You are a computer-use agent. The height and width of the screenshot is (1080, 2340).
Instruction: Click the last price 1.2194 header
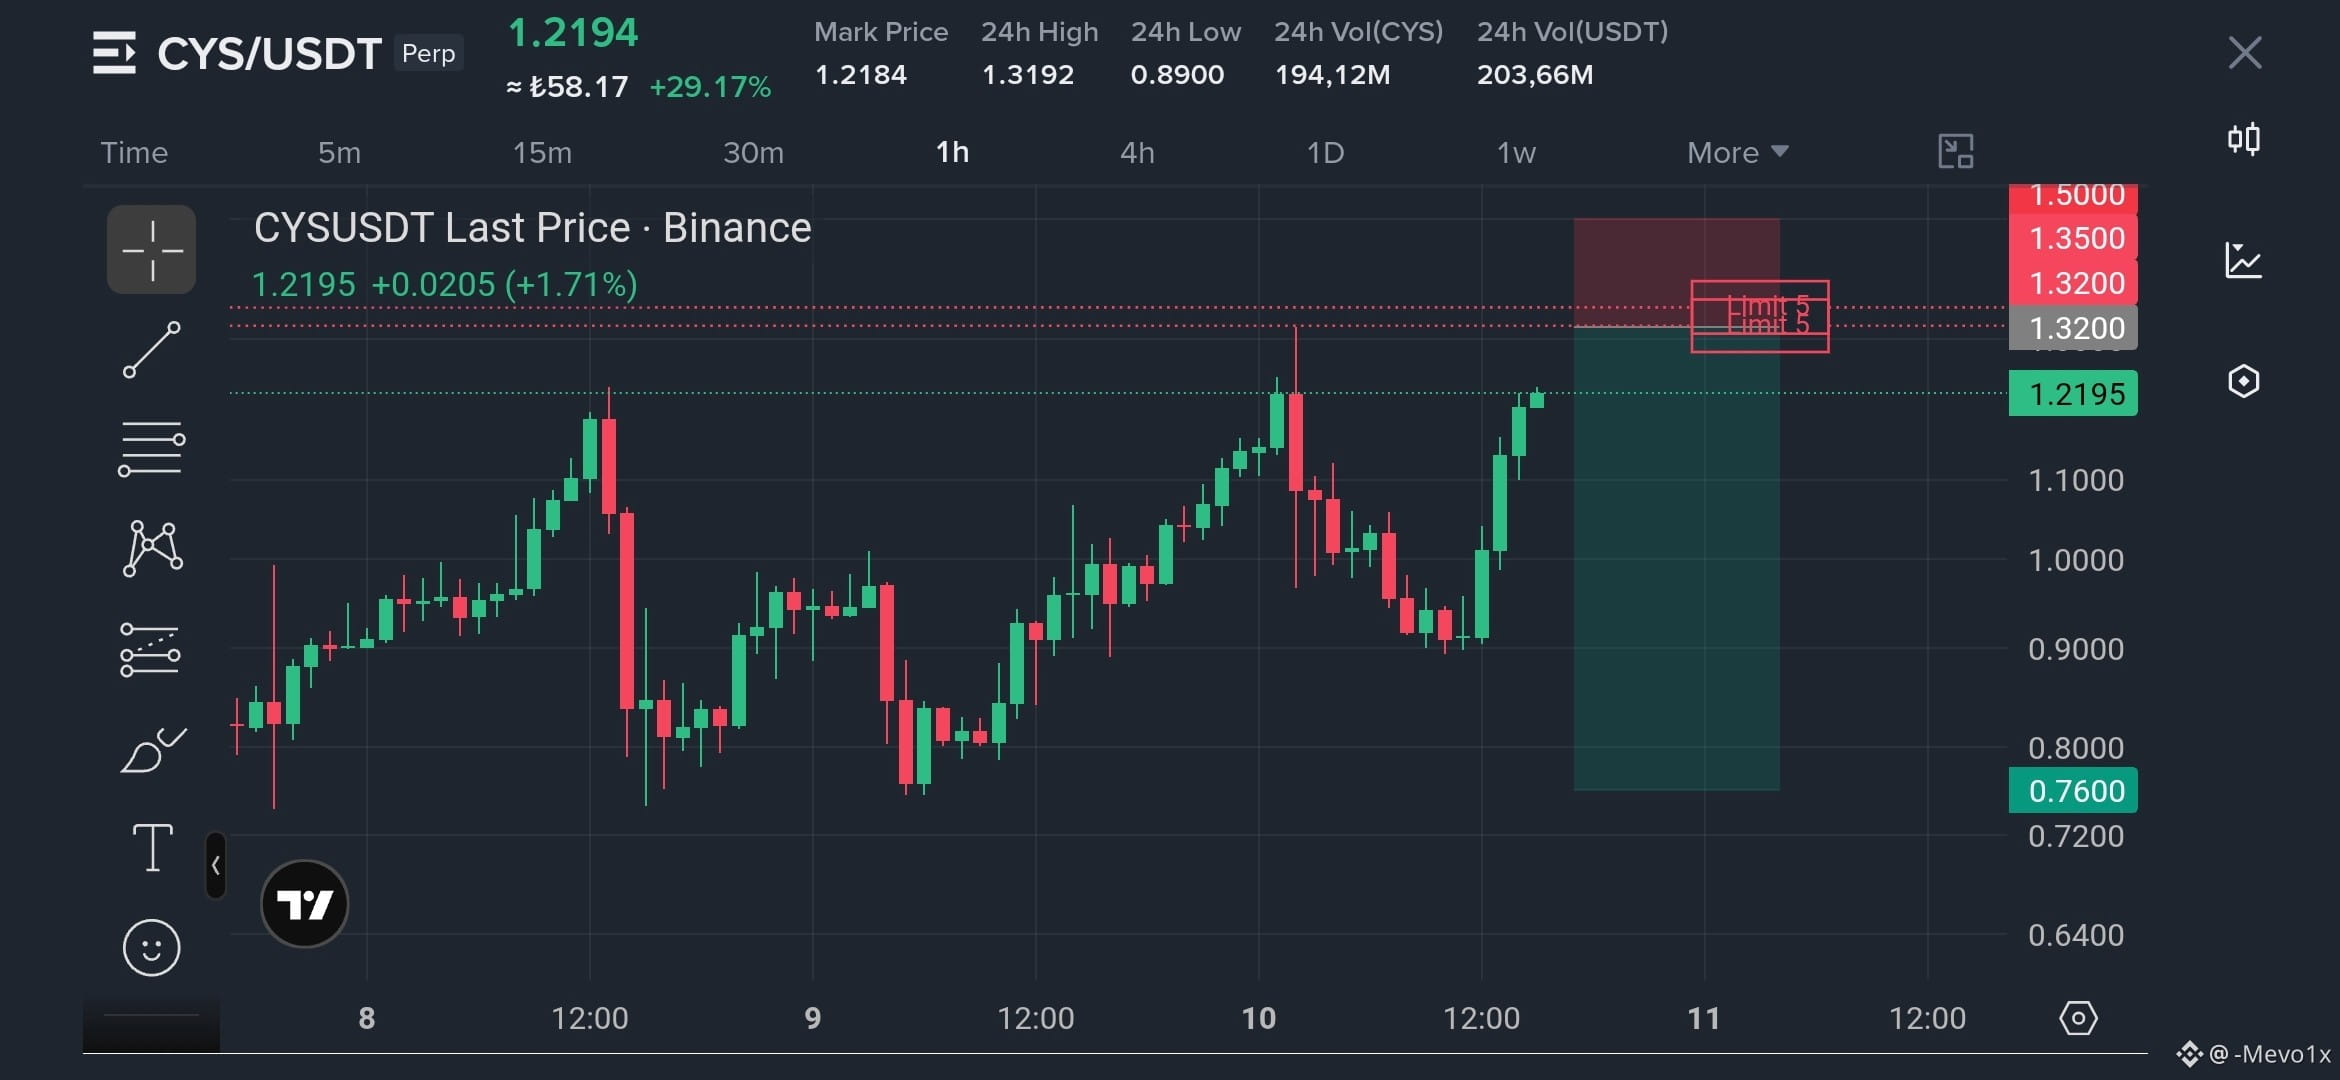573,33
